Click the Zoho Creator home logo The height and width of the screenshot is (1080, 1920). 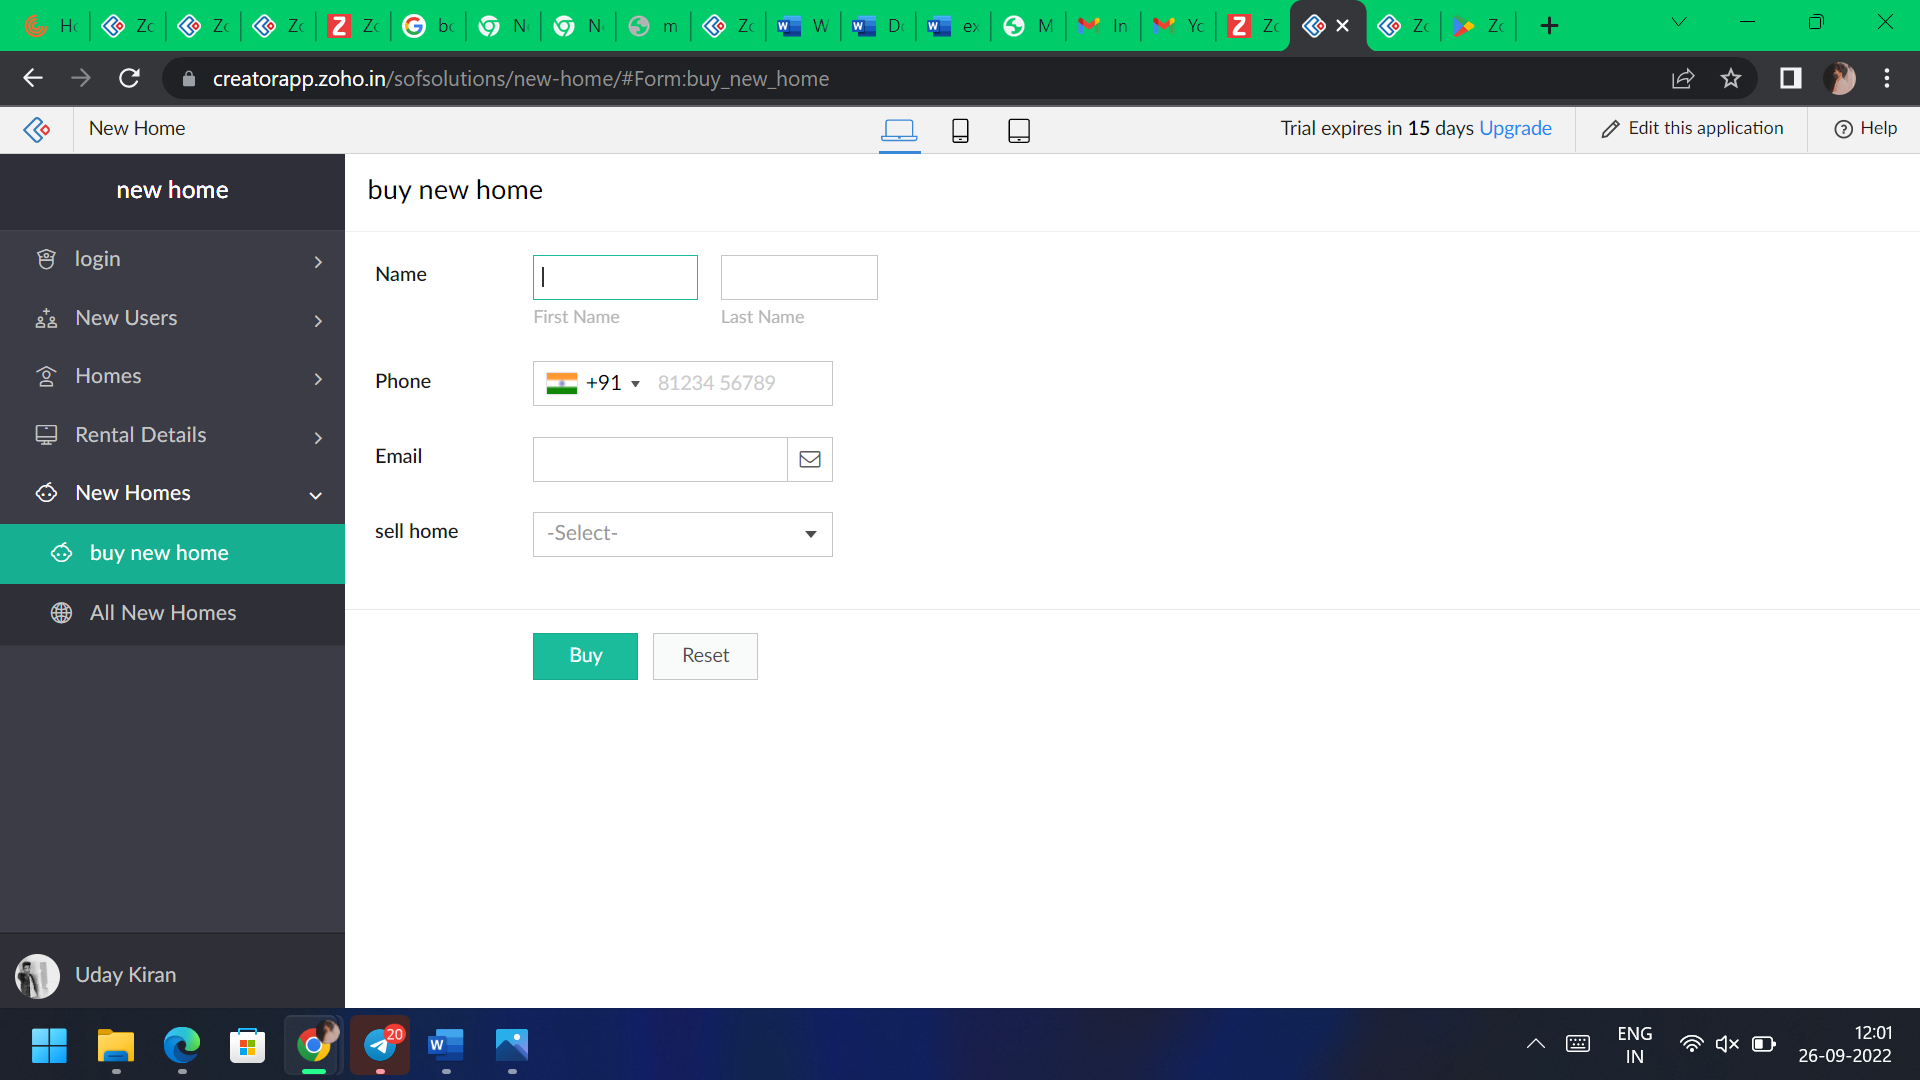pos(36,129)
